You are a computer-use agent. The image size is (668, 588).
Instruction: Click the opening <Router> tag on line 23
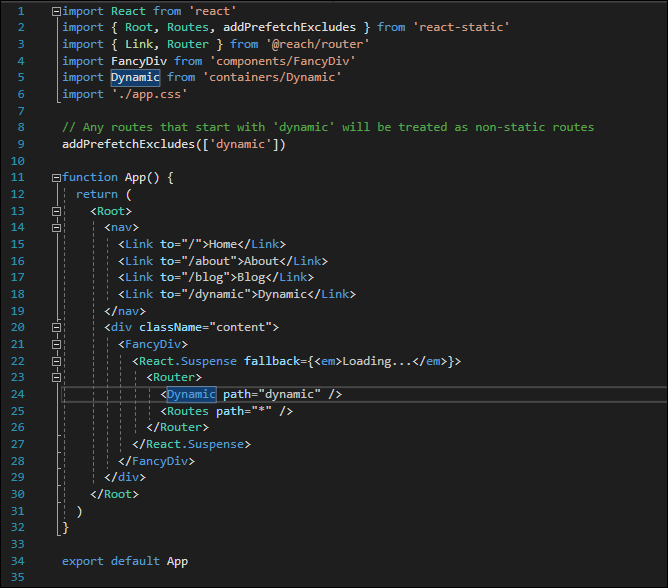(x=174, y=378)
